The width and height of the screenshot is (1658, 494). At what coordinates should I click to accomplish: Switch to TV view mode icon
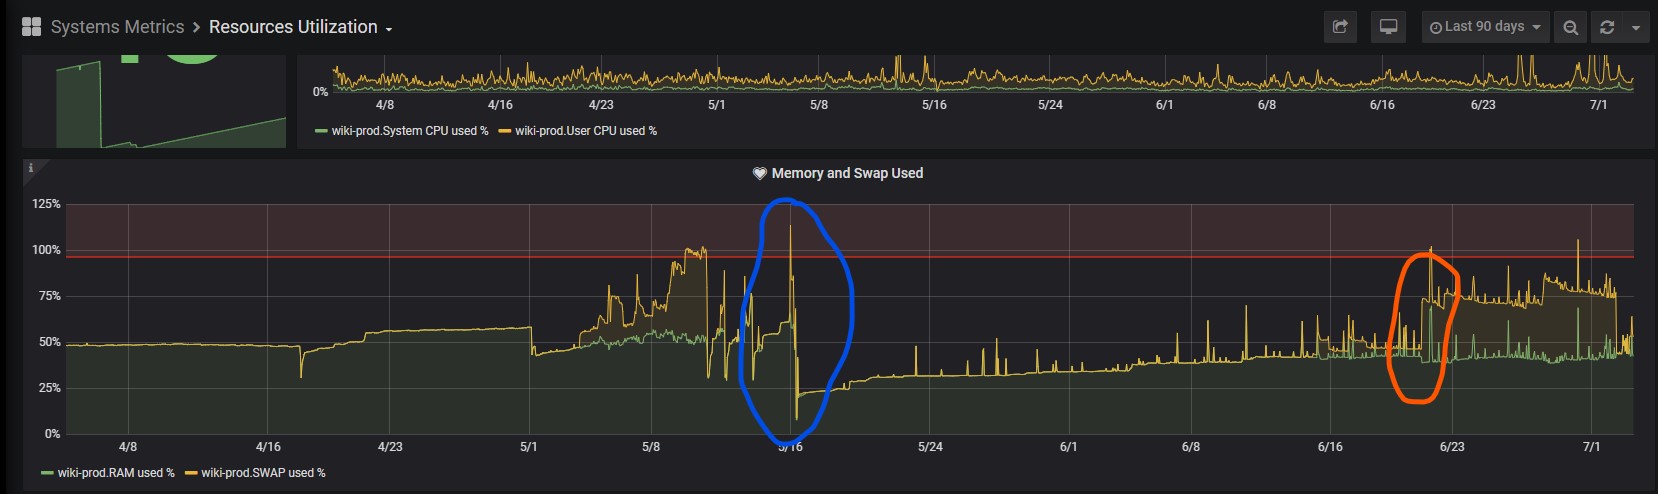click(1388, 27)
